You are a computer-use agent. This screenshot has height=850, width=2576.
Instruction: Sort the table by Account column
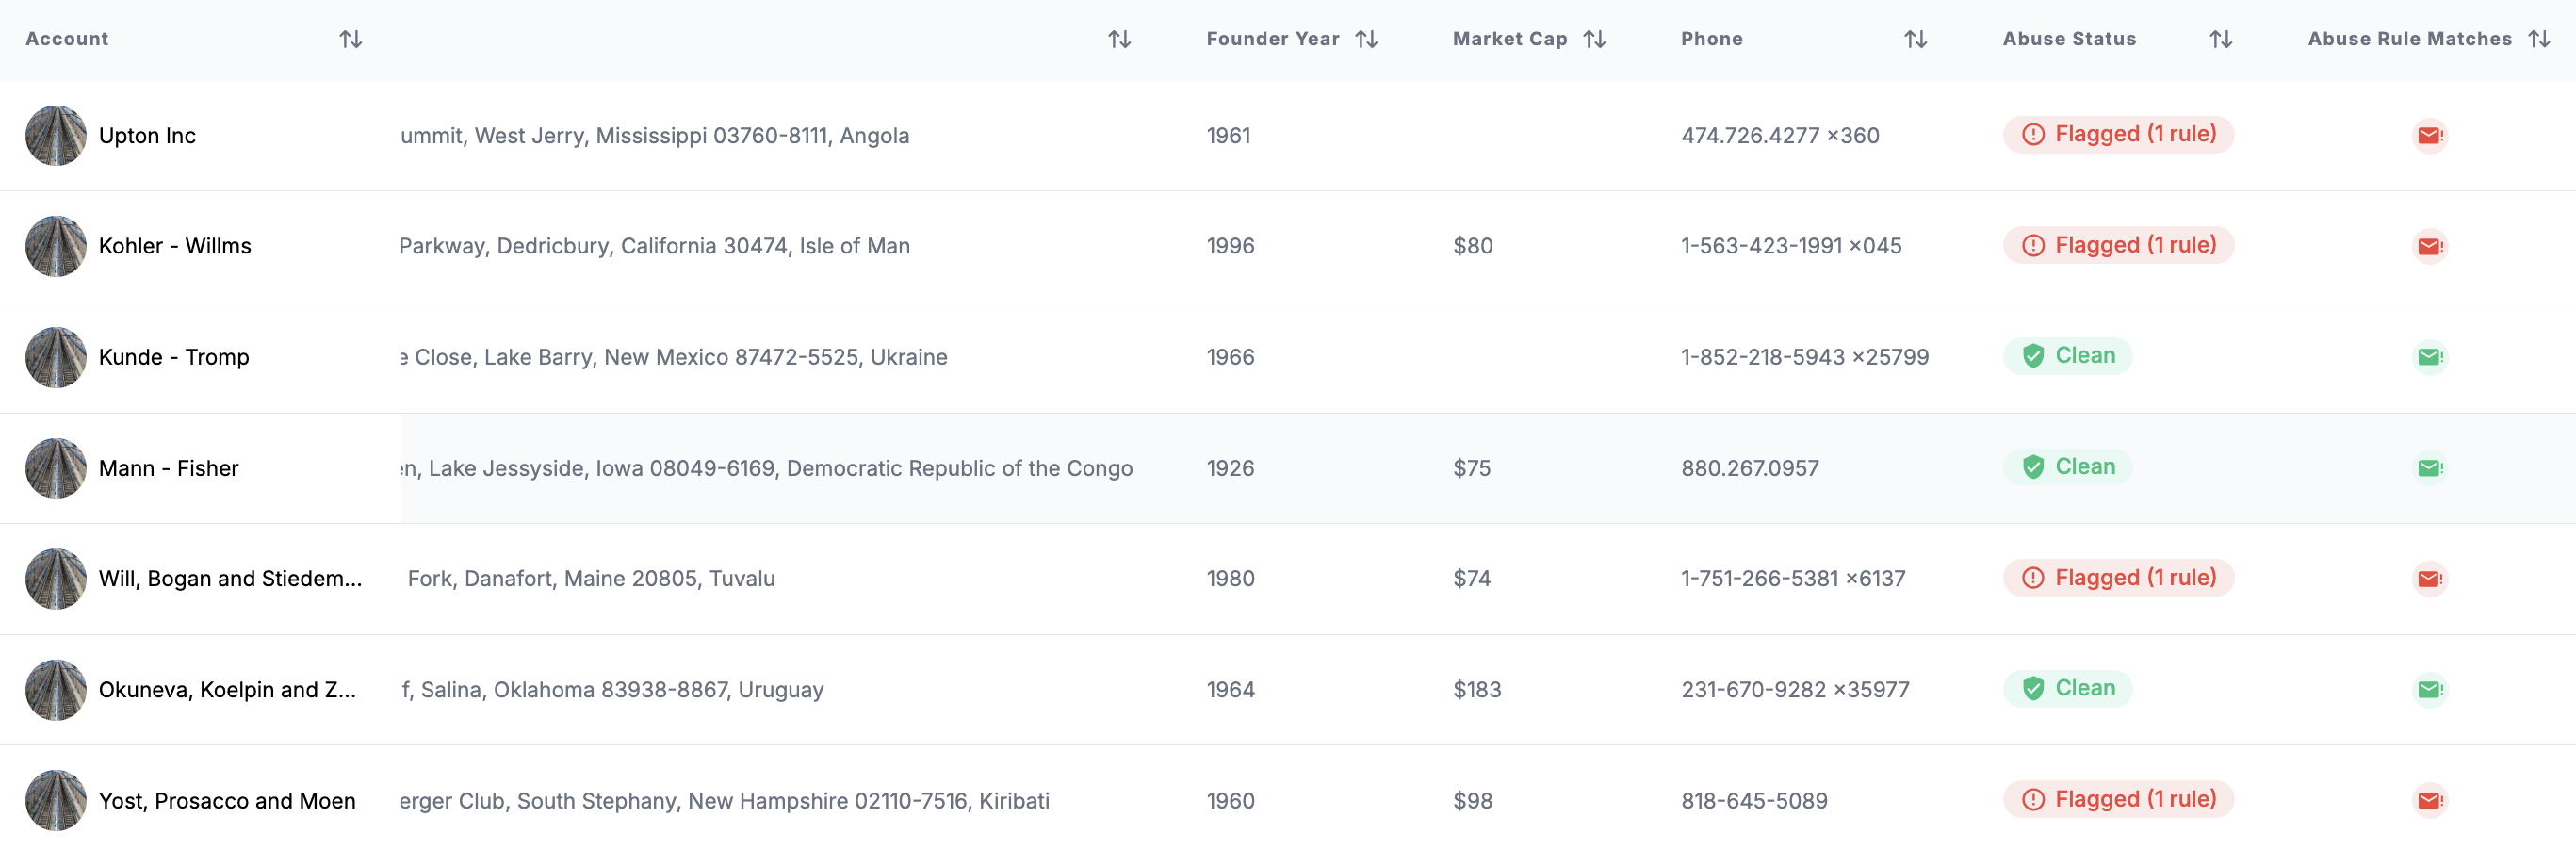click(350, 39)
